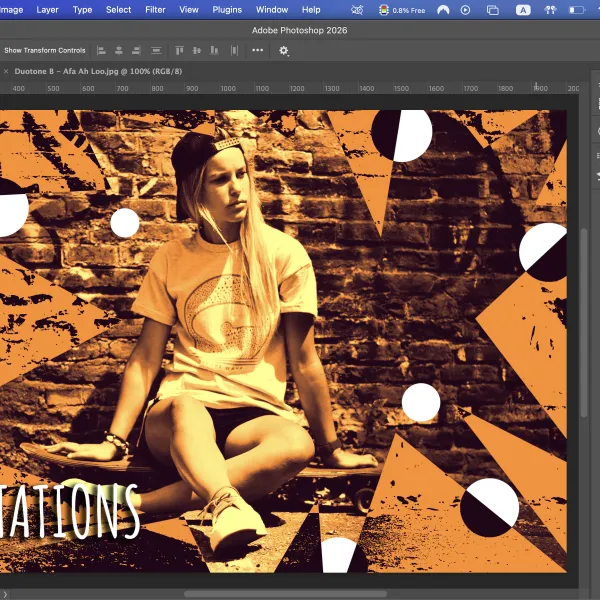
Task: Click the crossed-out icon left of memory monitor
Action: [357, 10]
